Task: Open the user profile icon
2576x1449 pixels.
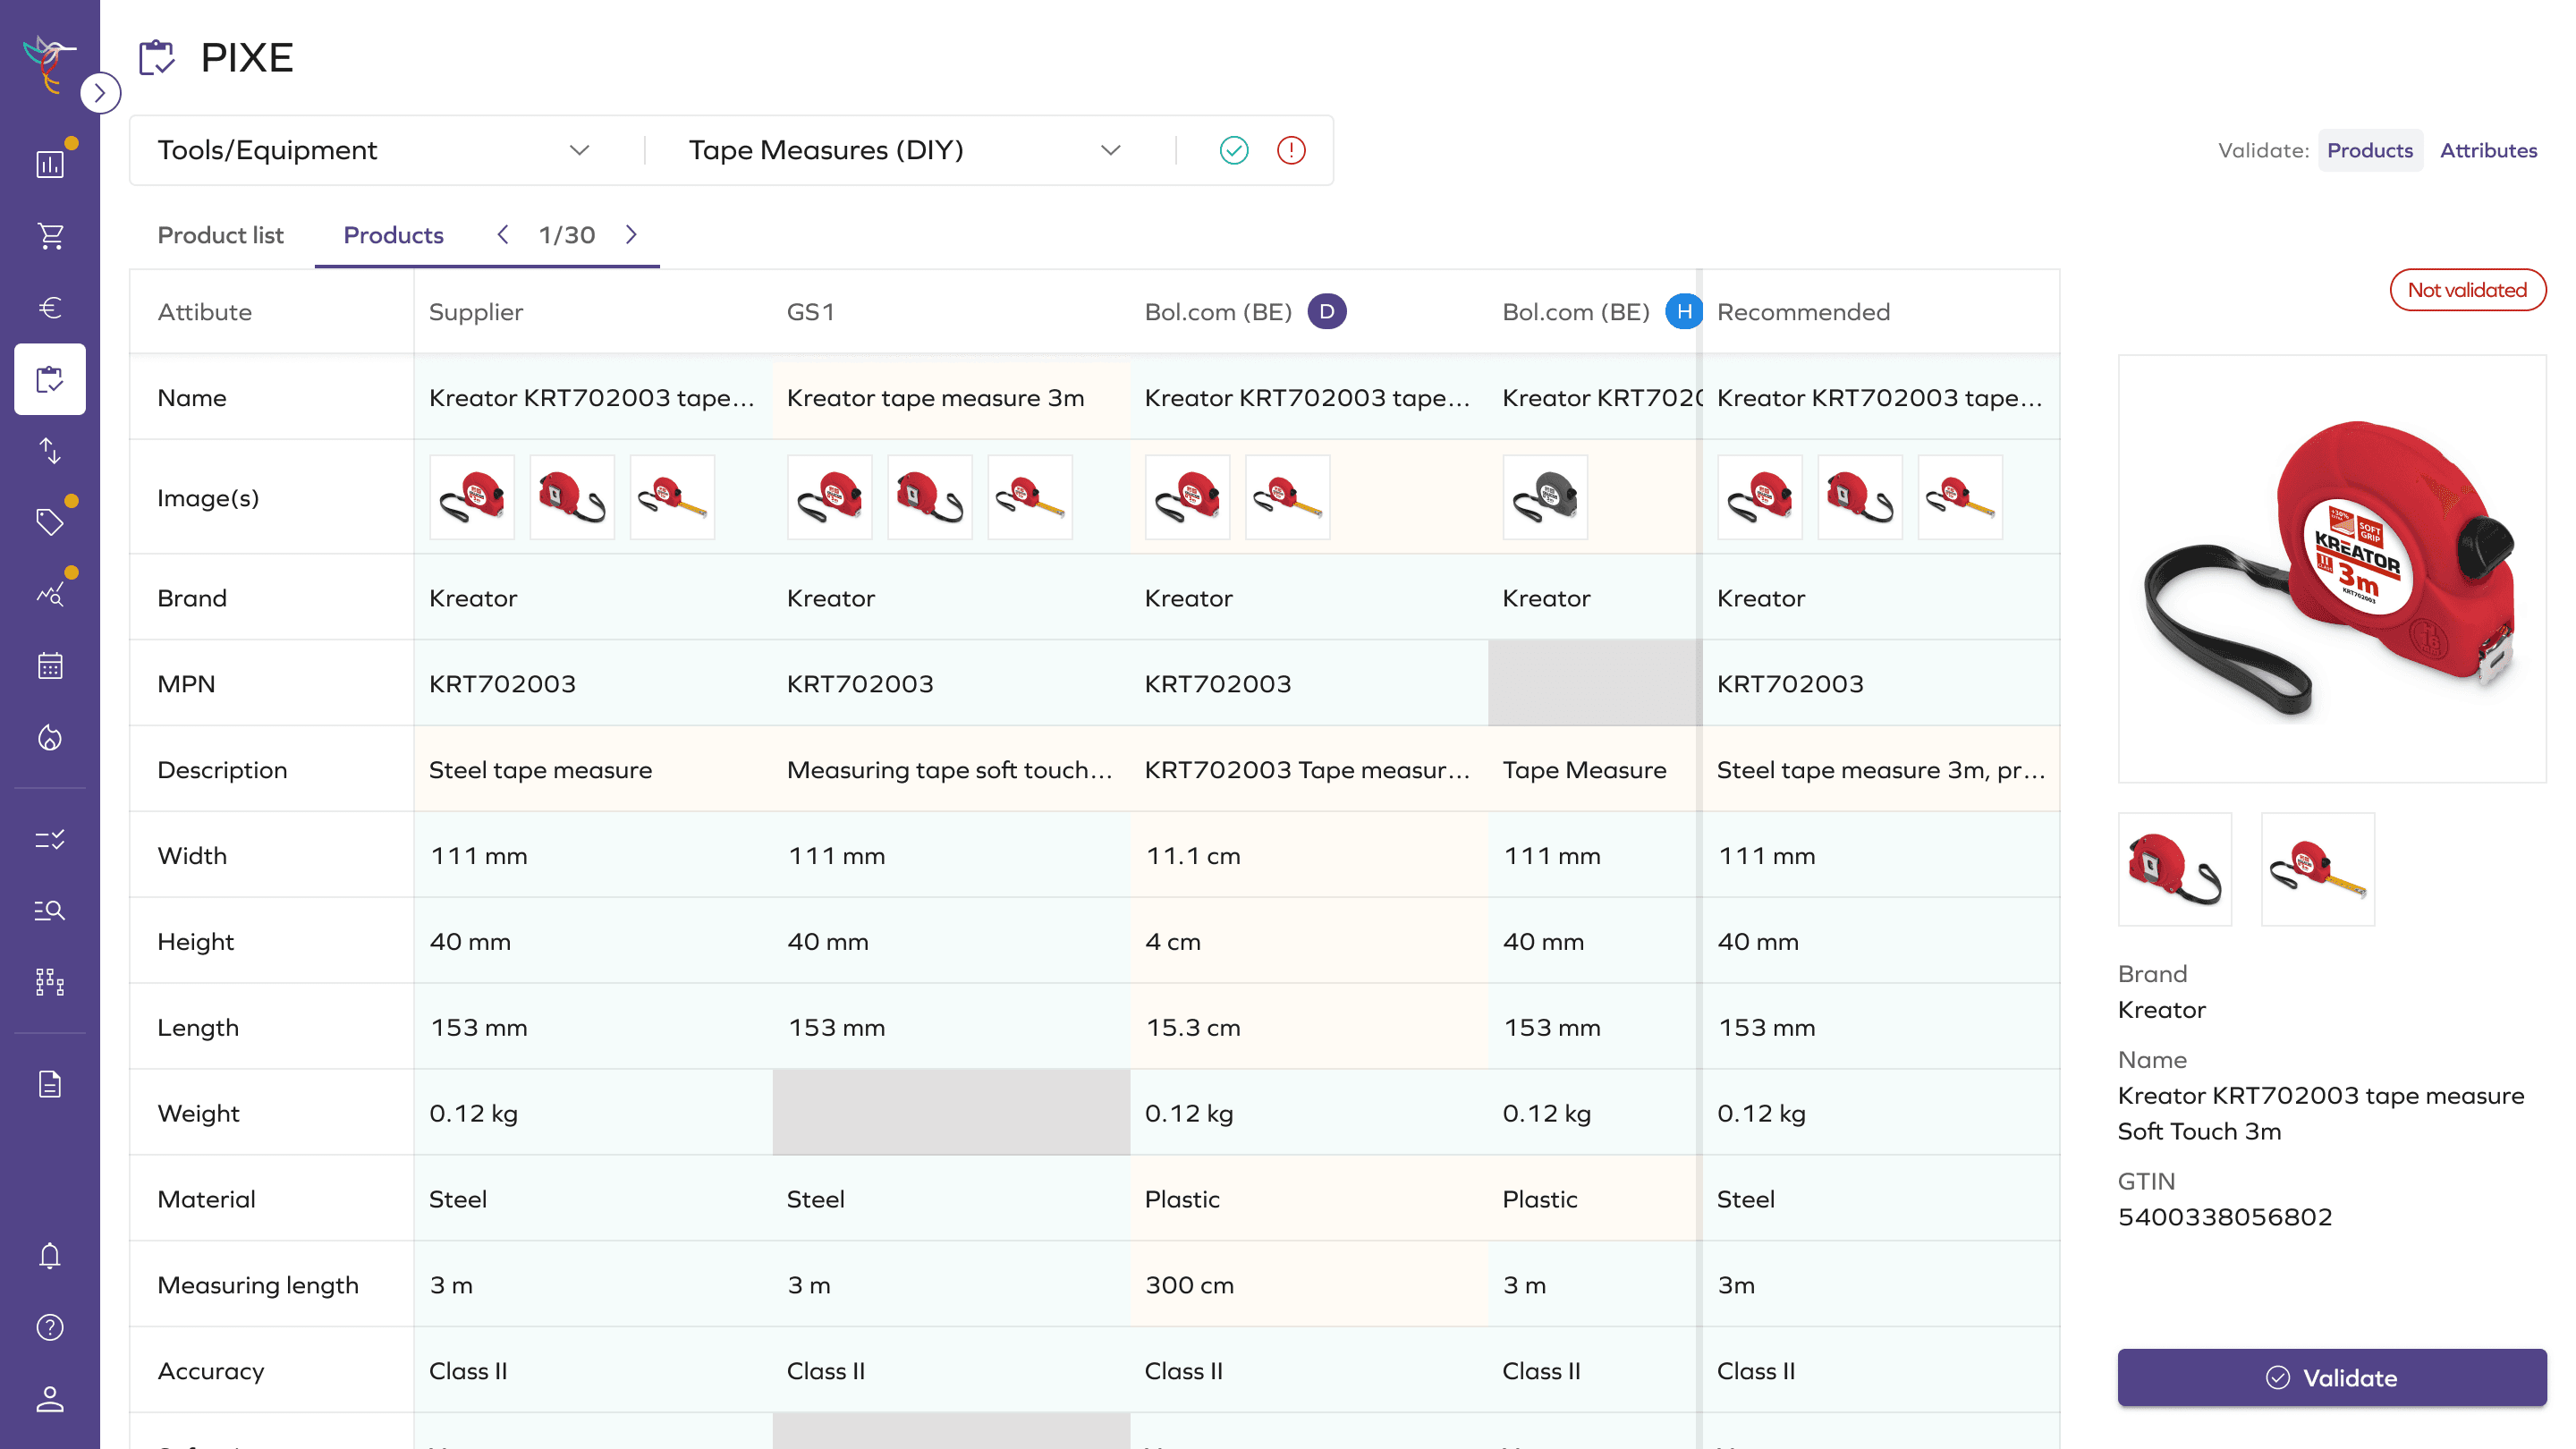Action: coord(50,1399)
